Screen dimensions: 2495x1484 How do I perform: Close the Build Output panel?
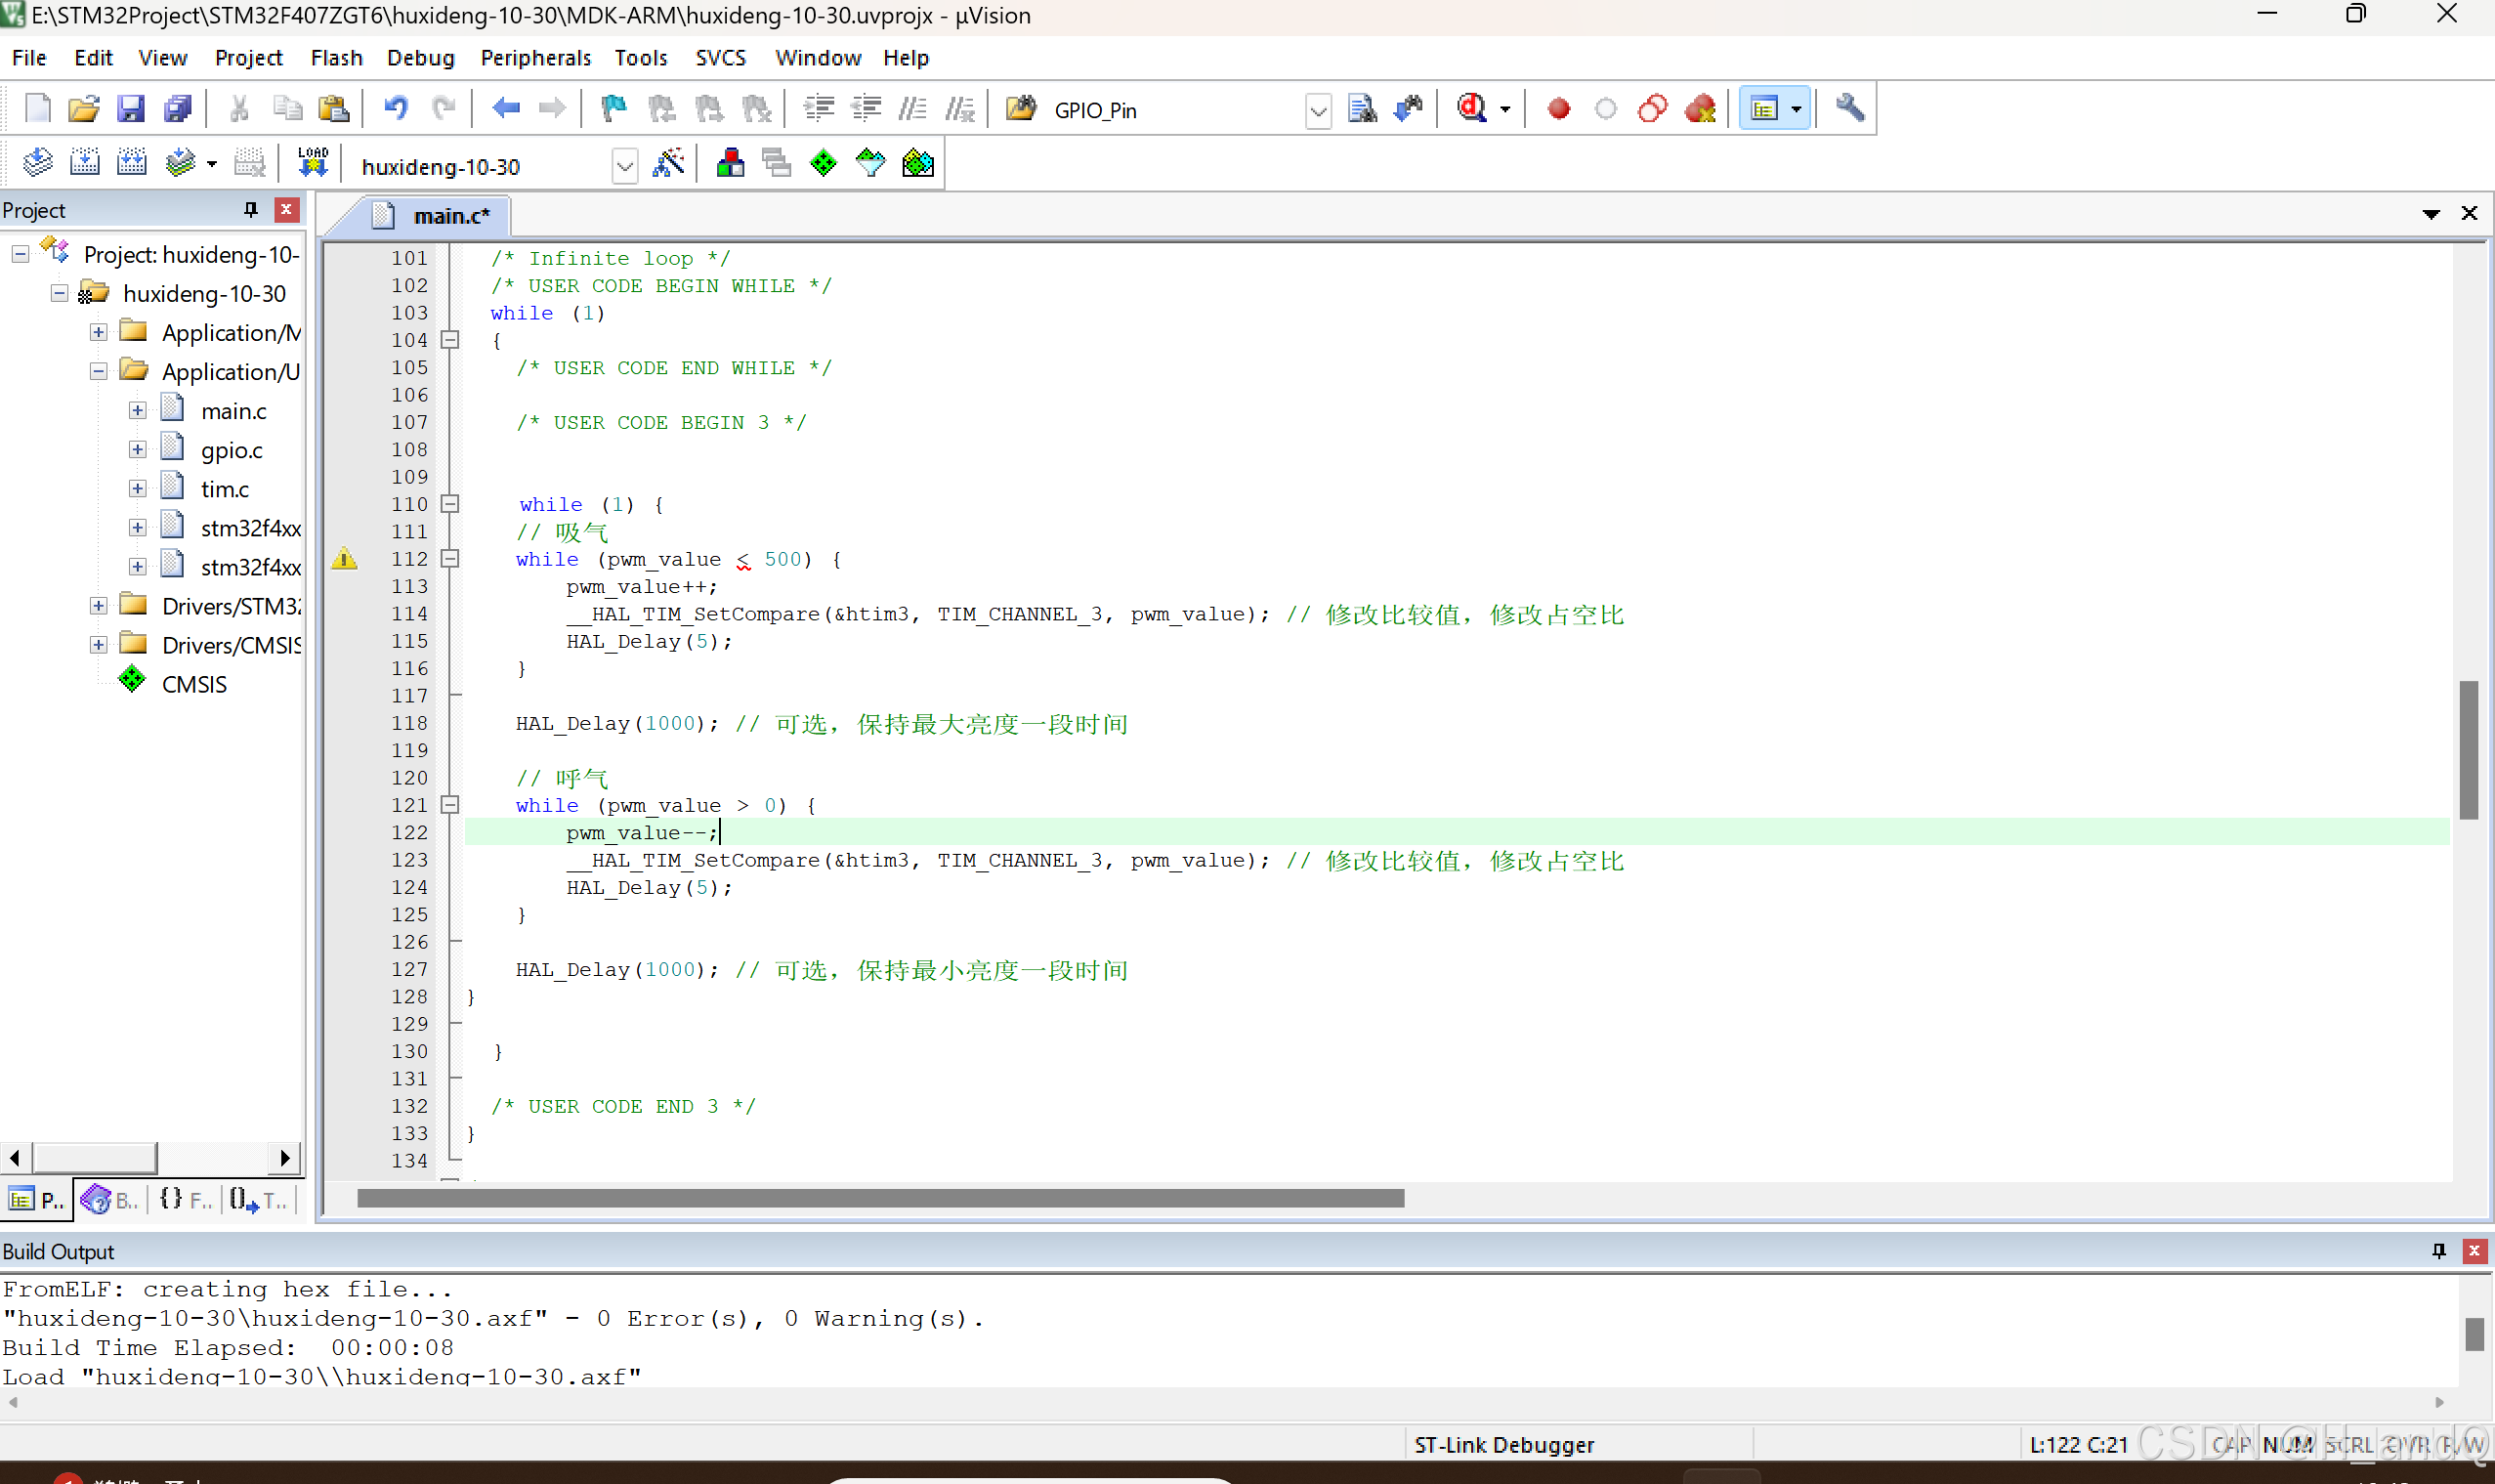click(2474, 1251)
